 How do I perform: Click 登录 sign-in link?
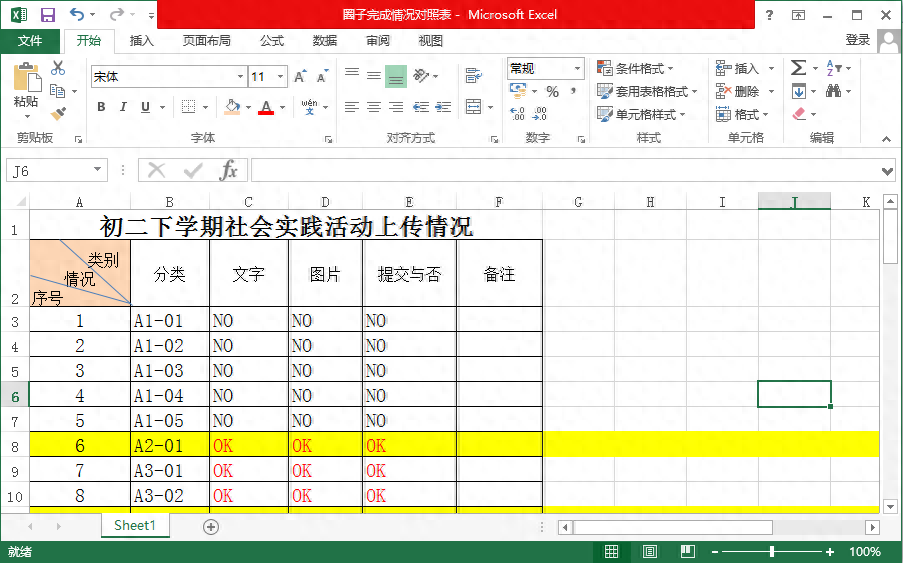click(858, 40)
